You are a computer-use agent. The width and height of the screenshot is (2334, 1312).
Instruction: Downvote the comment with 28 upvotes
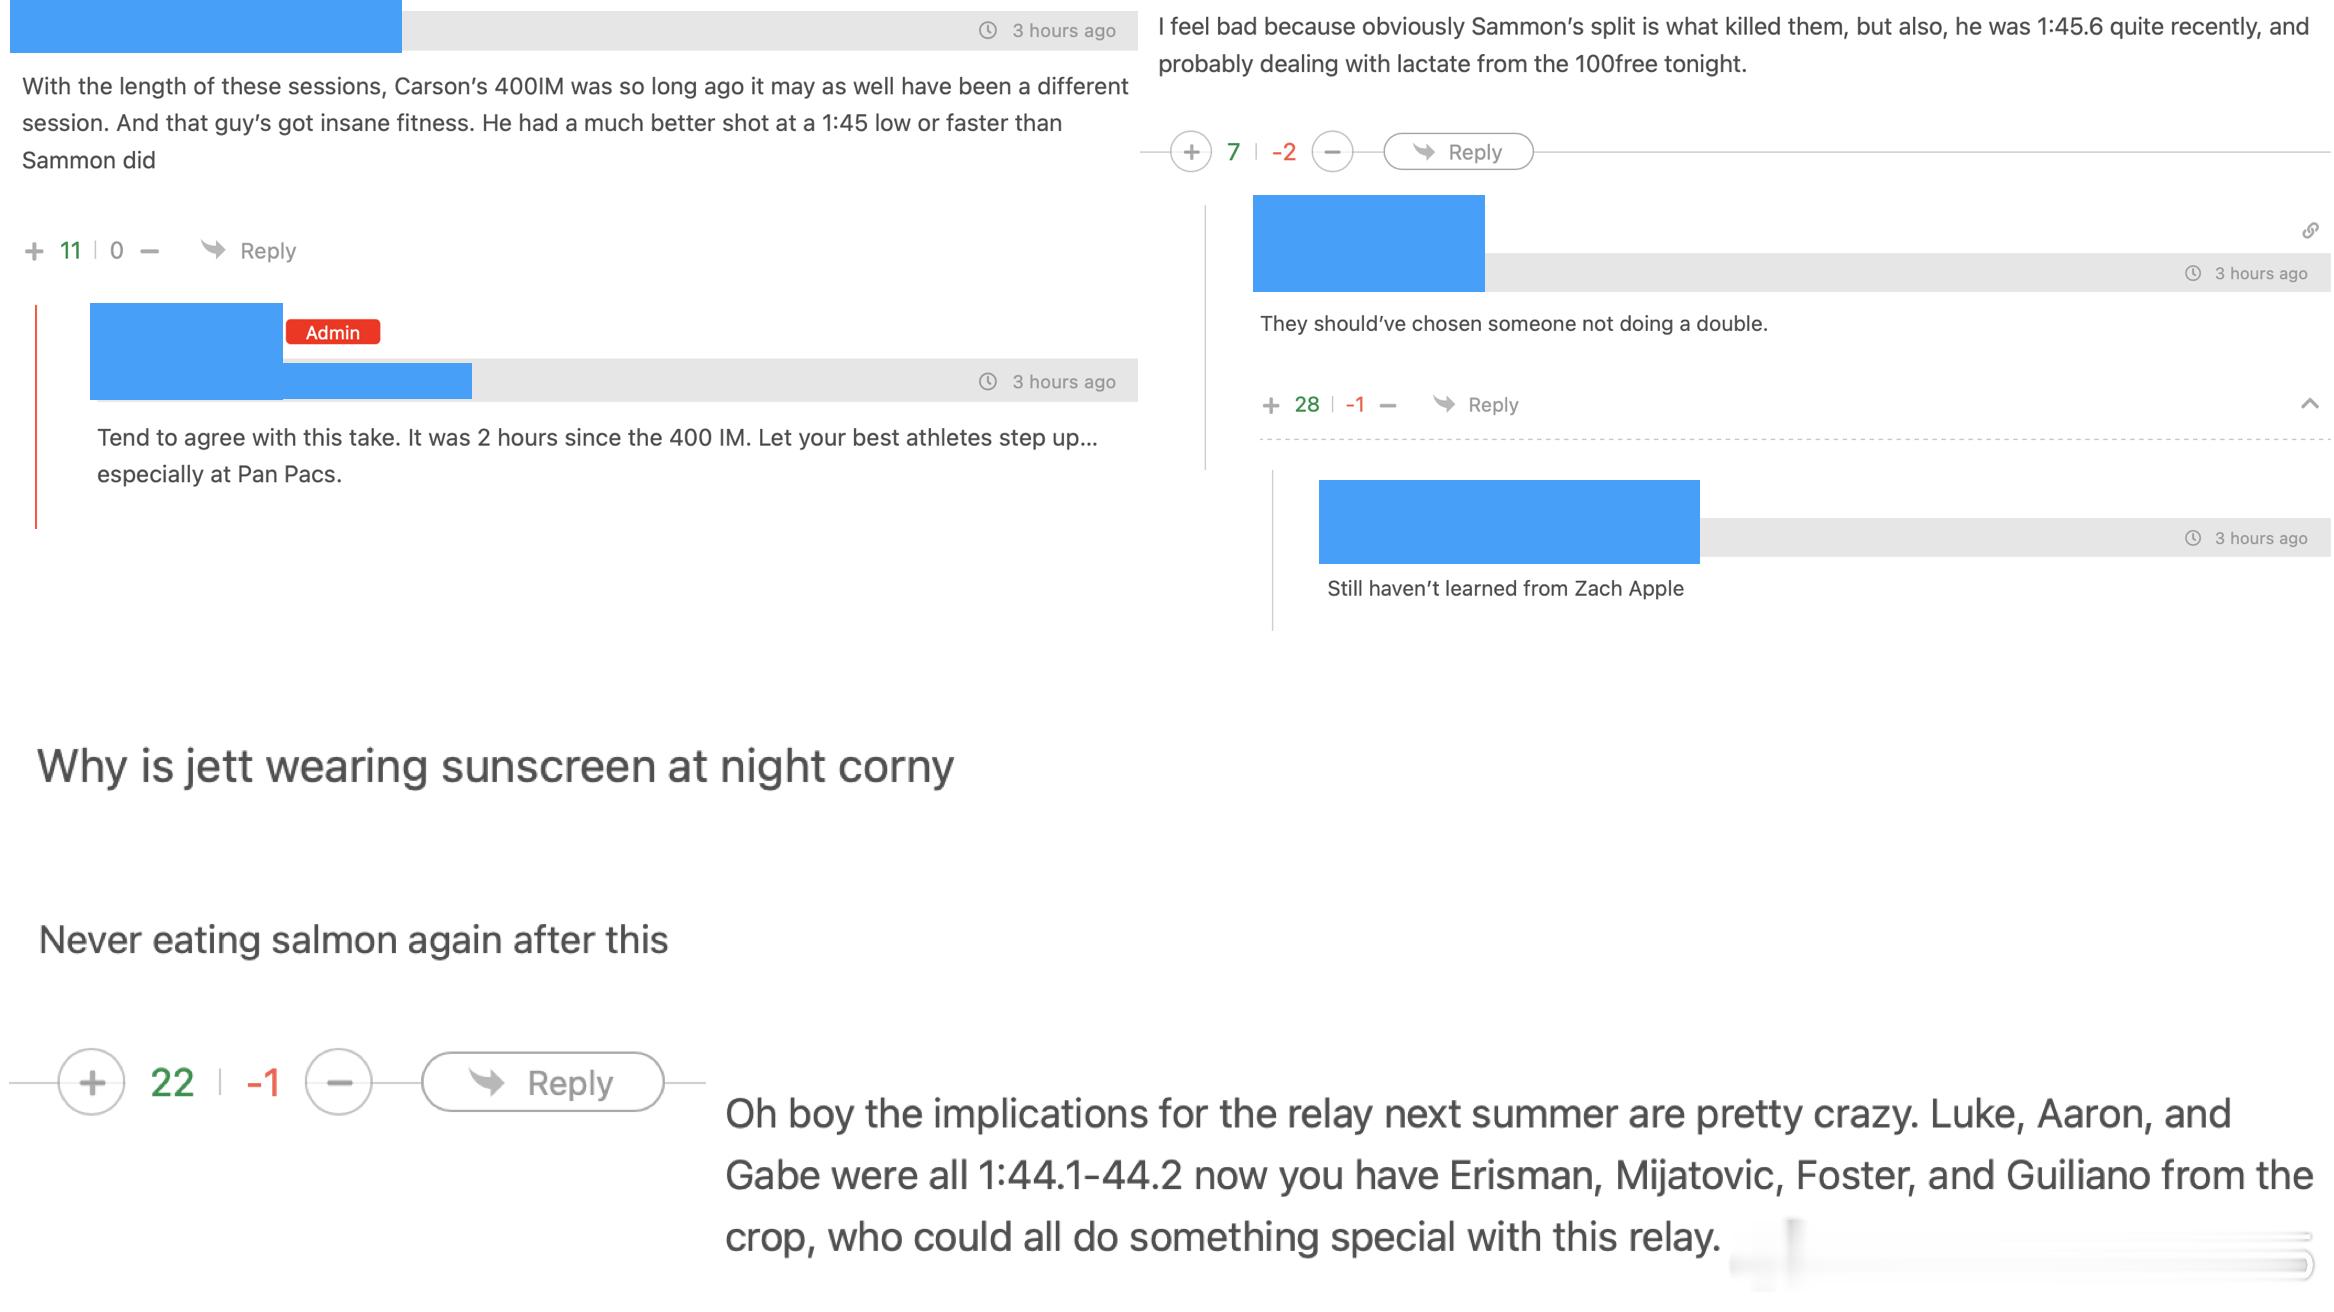pos(1388,405)
